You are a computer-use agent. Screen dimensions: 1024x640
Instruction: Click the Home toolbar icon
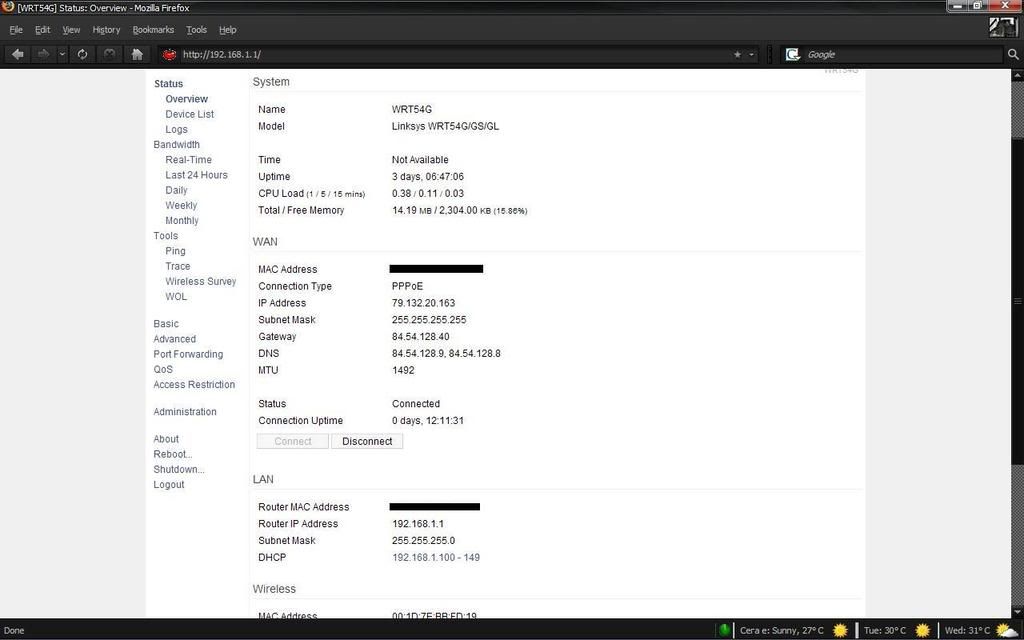point(137,54)
